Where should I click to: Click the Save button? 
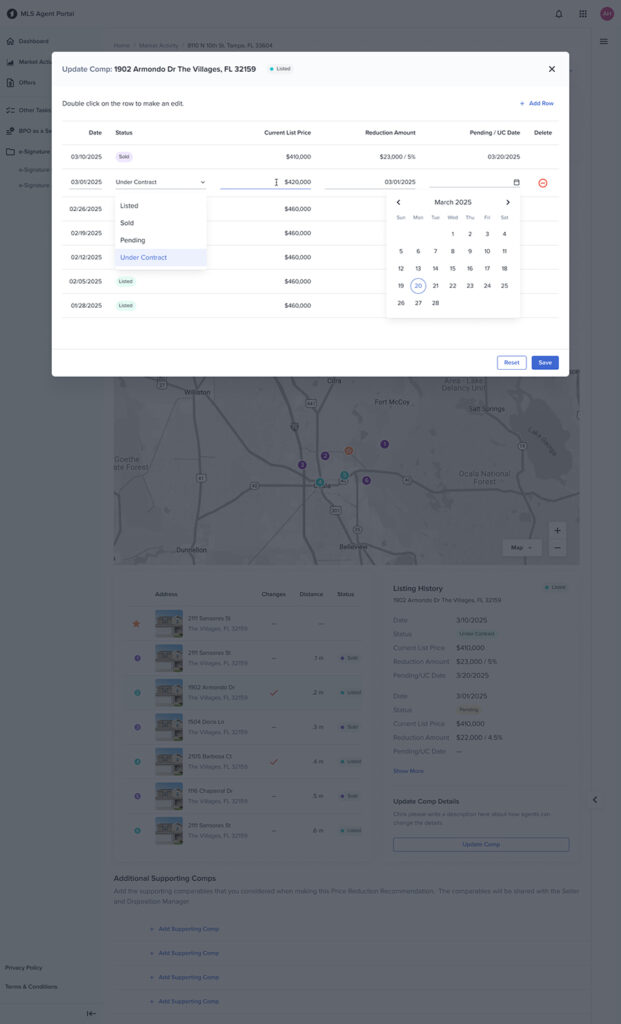point(545,362)
